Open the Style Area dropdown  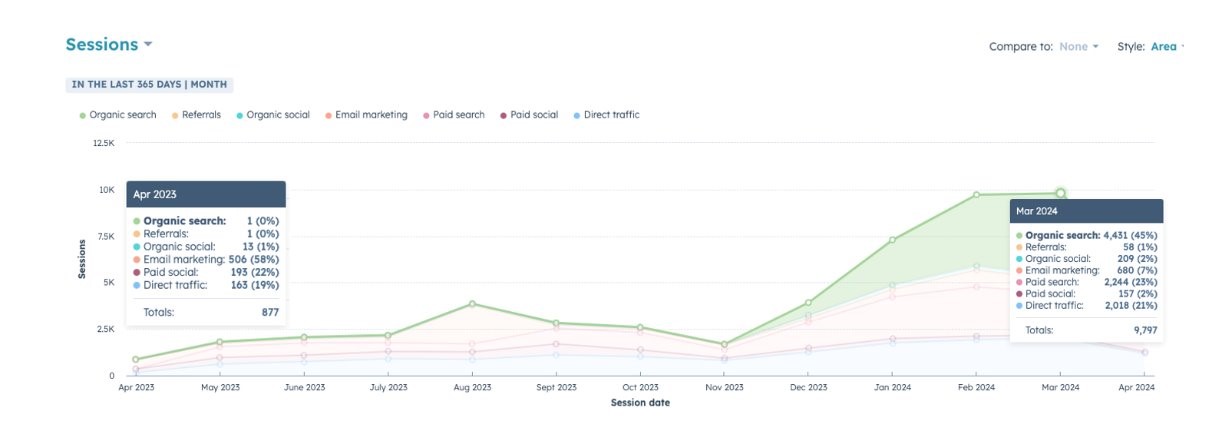1165,47
